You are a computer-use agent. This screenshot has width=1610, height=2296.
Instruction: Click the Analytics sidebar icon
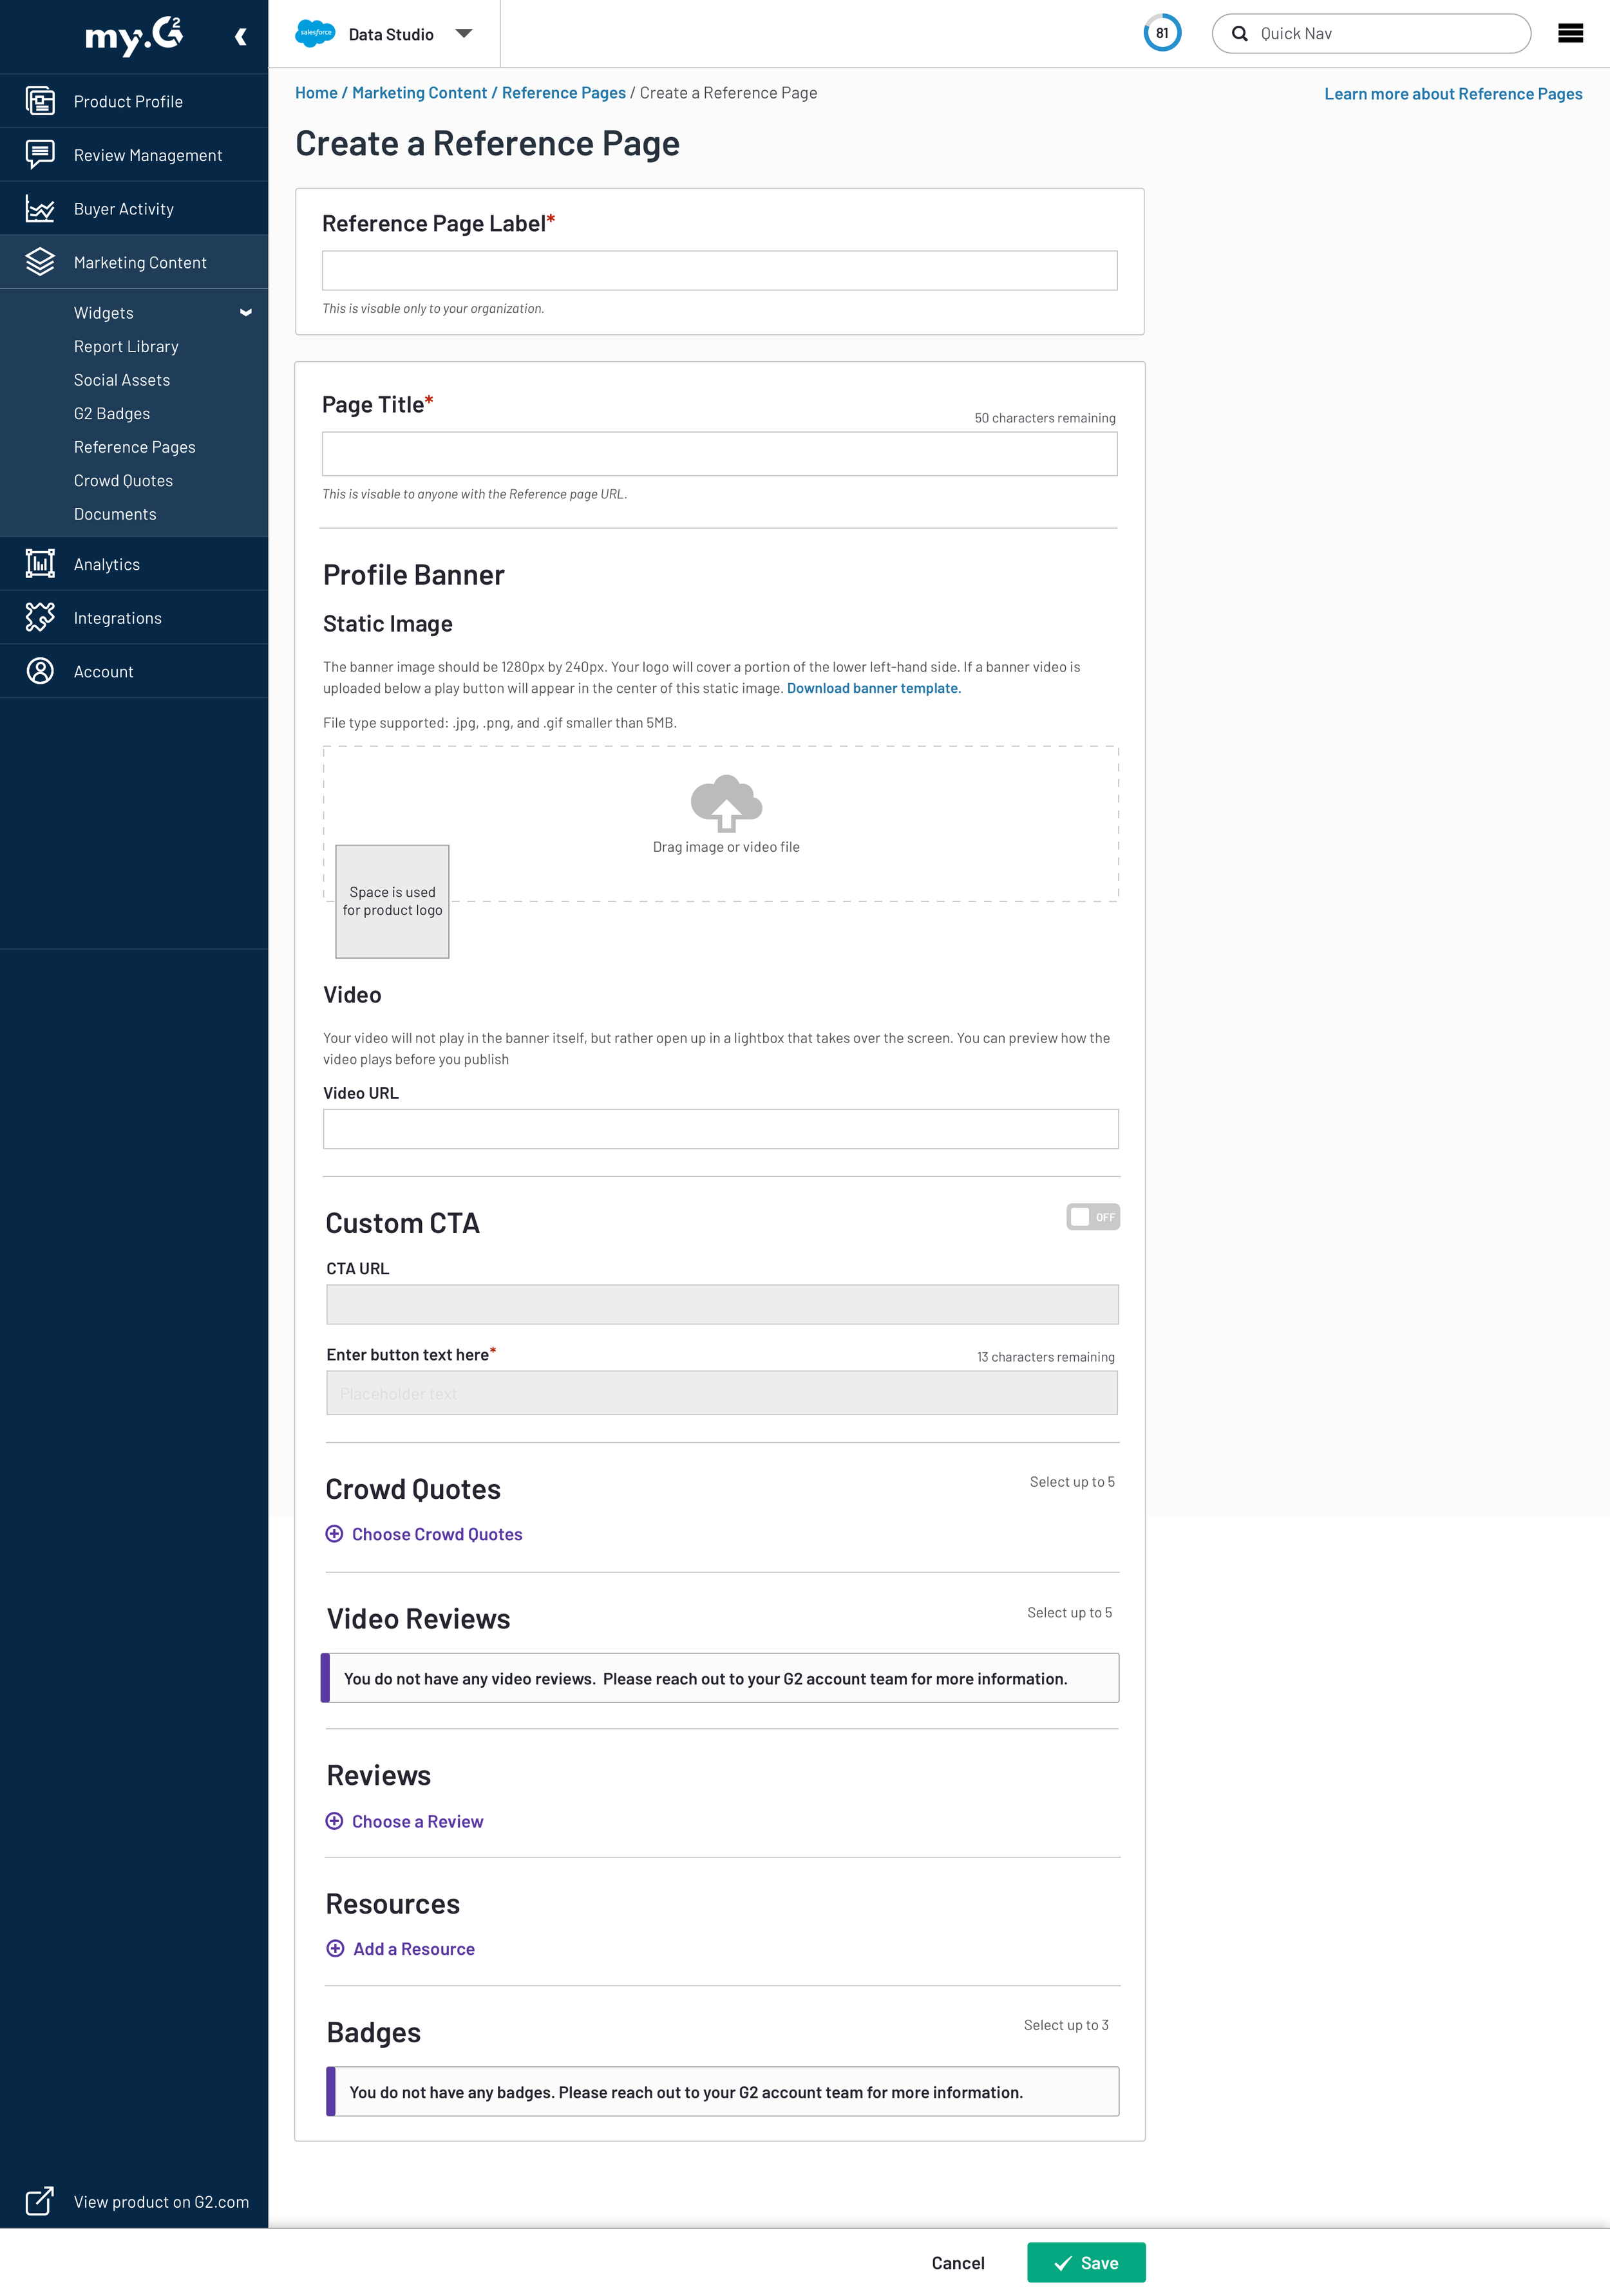click(x=40, y=564)
